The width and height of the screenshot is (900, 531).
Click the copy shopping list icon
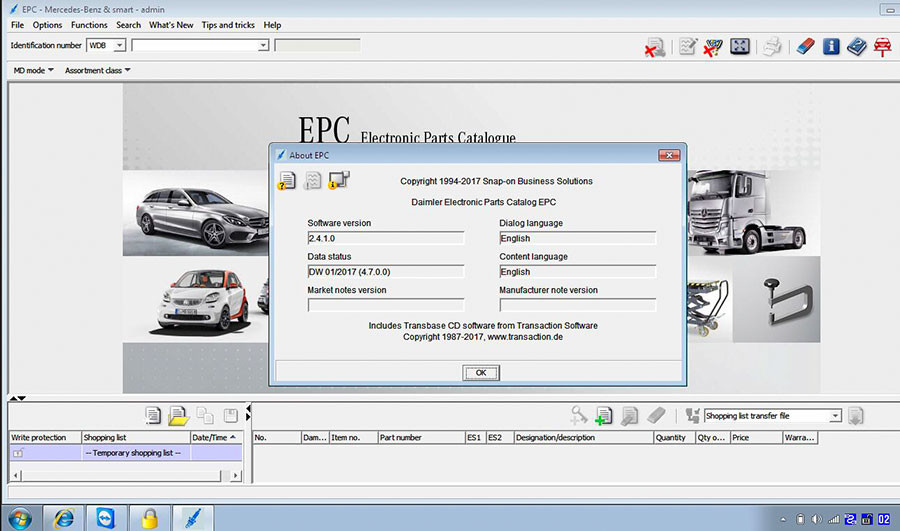tap(205, 415)
